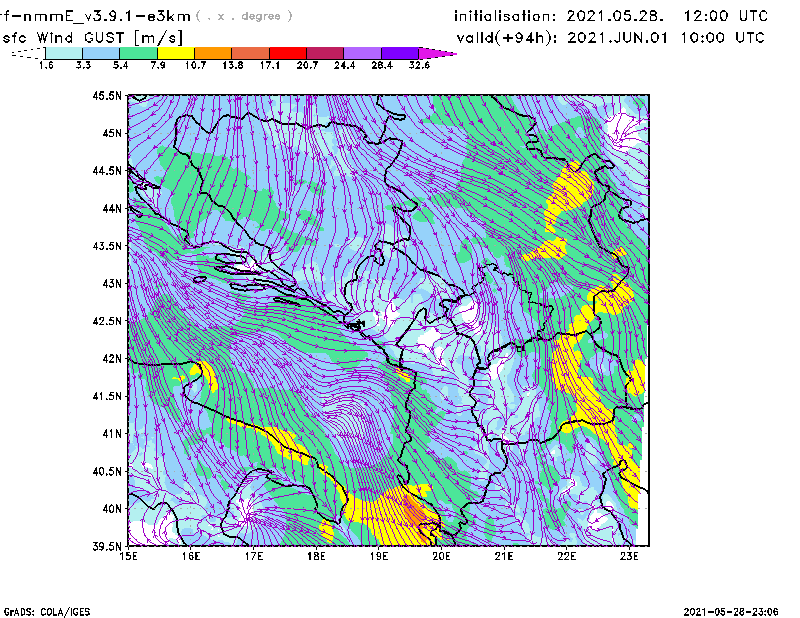Click the legend value '7.9'
The height and width of the screenshot is (618, 800).
point(158,65)
